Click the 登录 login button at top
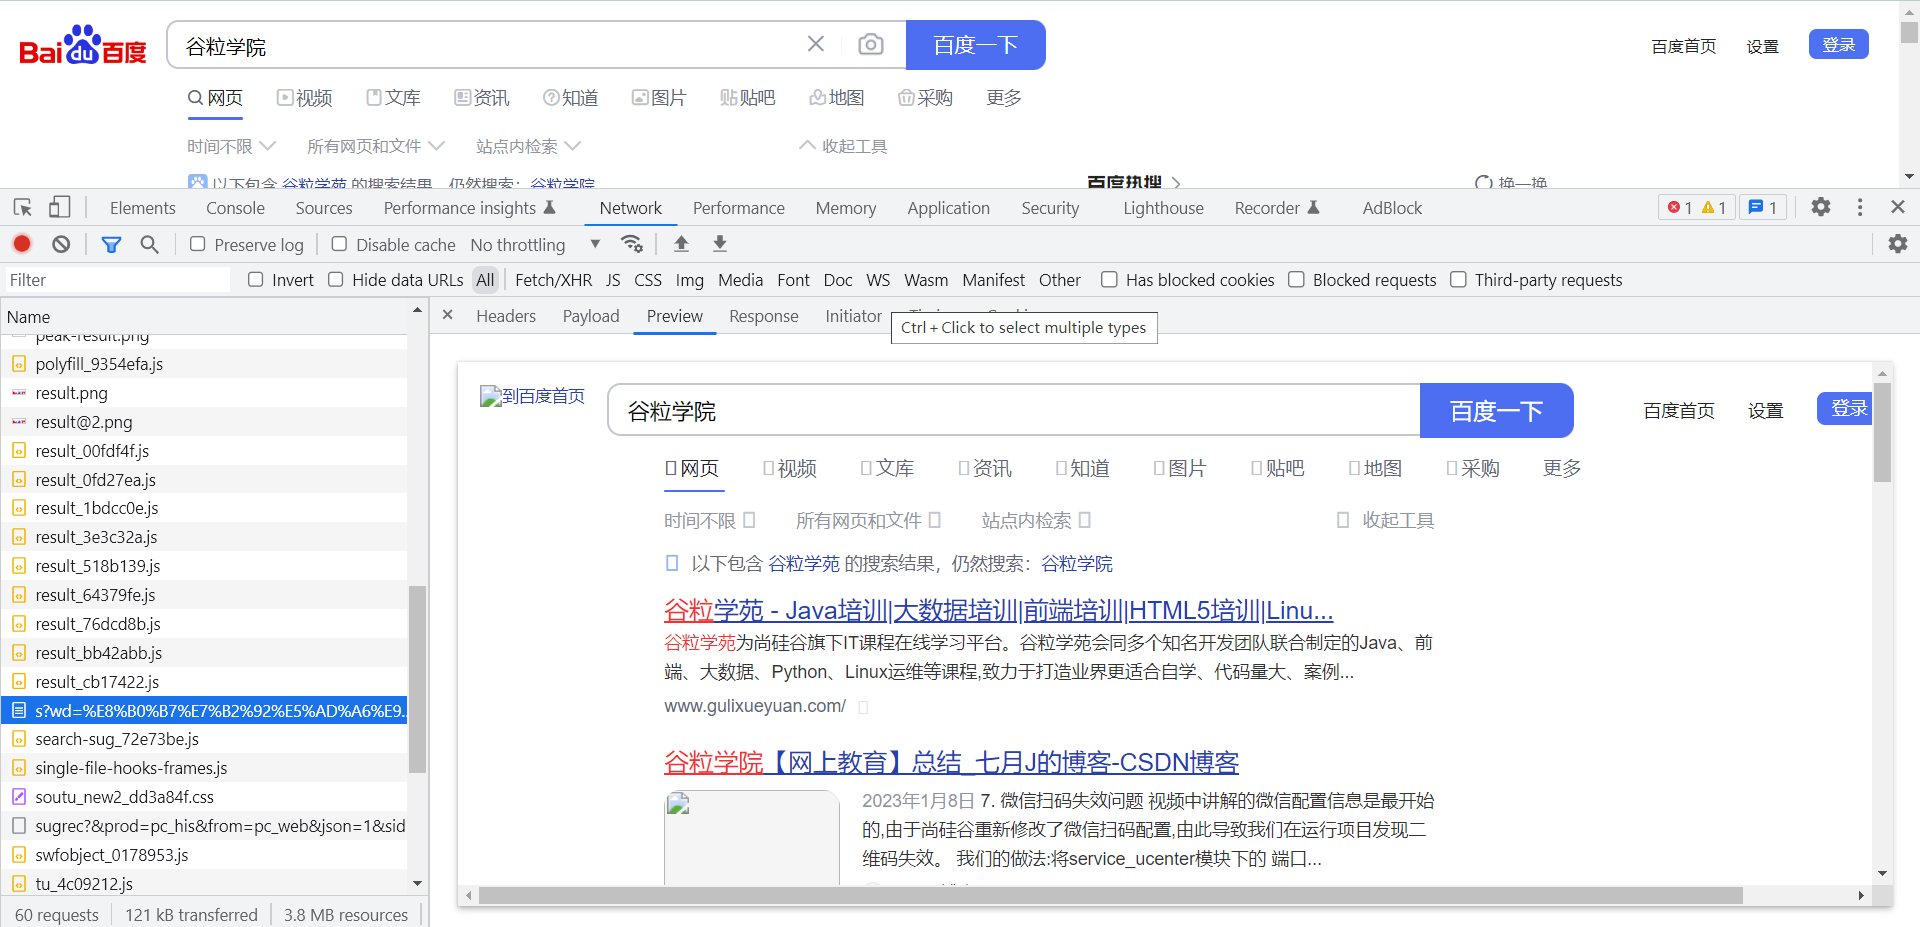 click(1838, 45)
